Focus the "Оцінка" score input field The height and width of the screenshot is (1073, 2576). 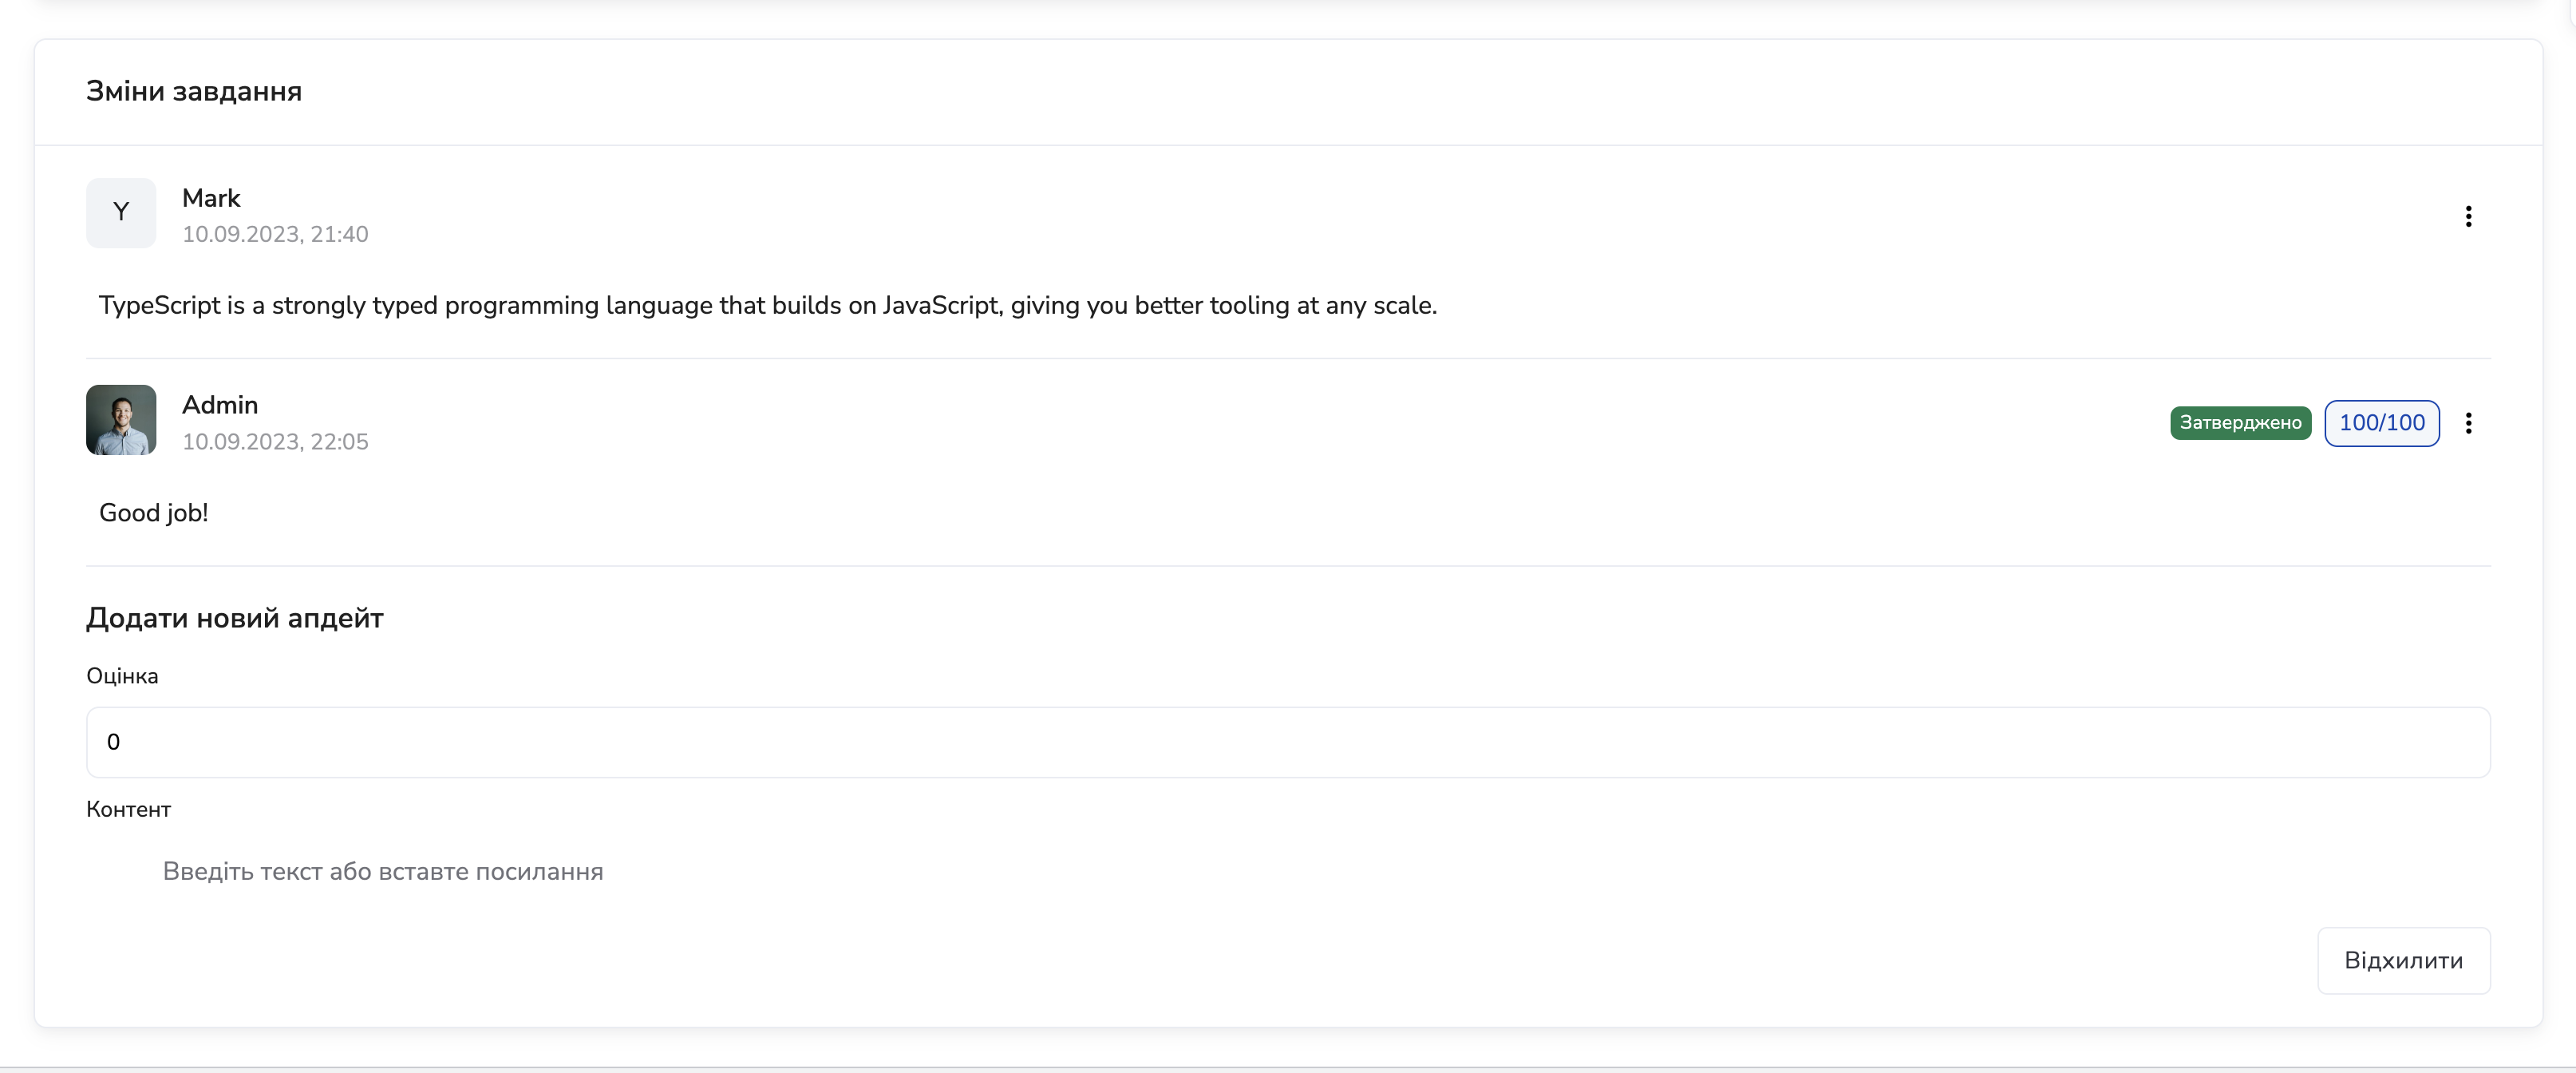pos(1288,742)
